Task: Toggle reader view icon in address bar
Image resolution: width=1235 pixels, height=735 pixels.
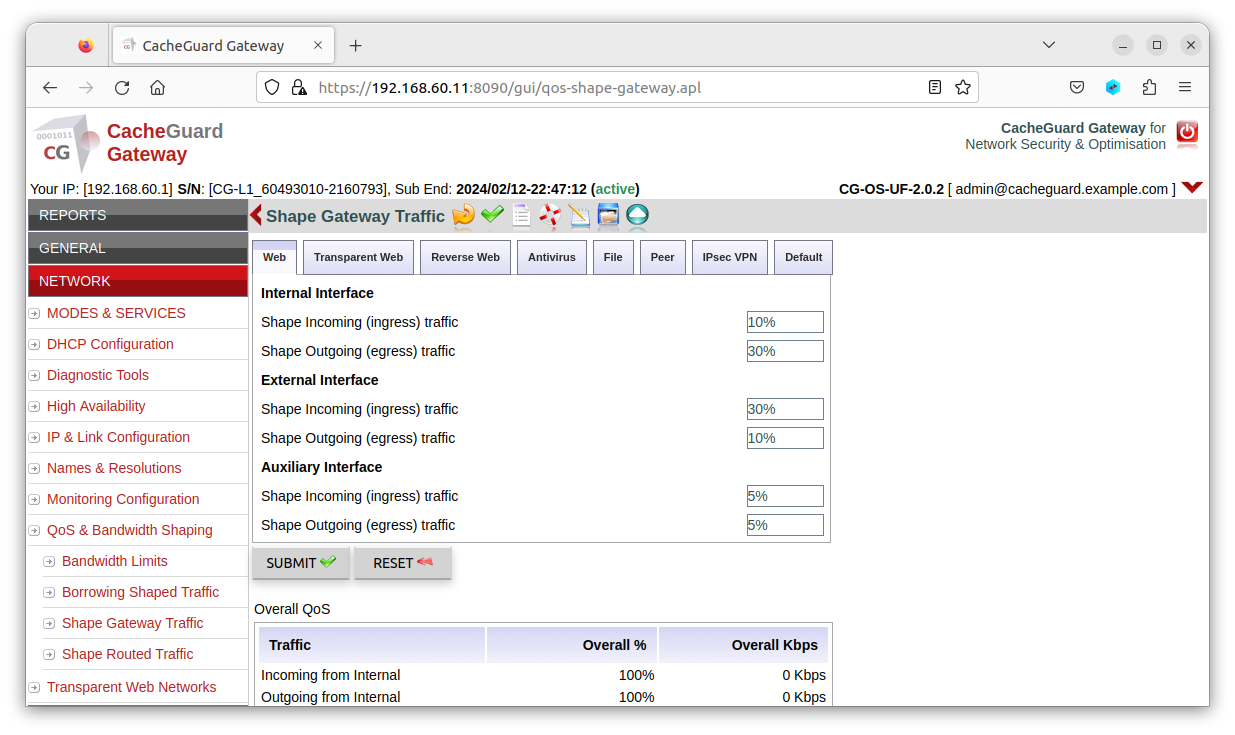Action: click(935, 87)
